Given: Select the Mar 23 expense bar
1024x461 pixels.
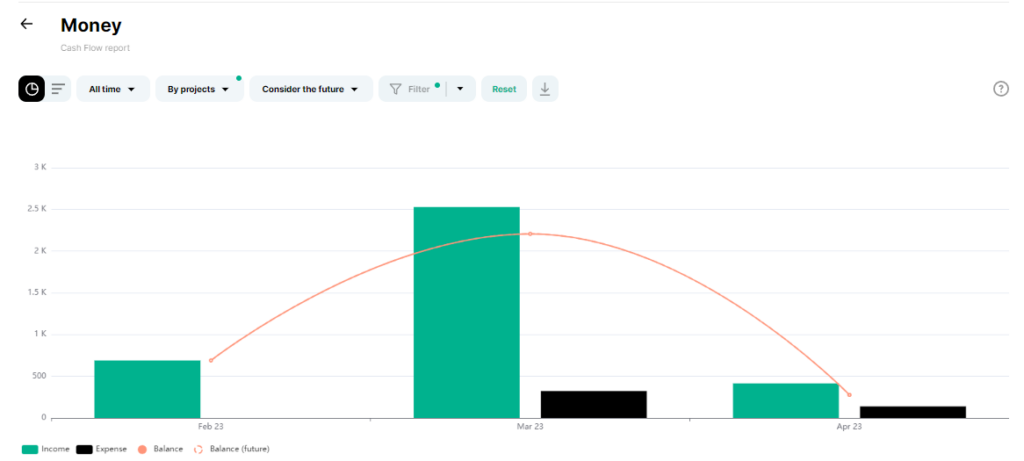Looking at the screenshot, I should coord(594,404).
